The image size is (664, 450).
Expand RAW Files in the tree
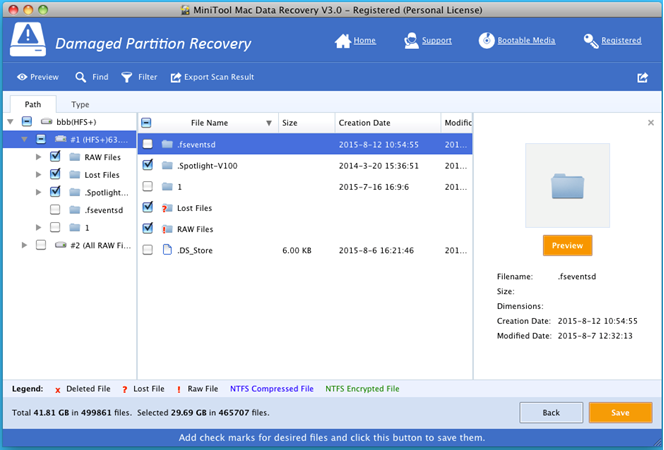[39, 157]
